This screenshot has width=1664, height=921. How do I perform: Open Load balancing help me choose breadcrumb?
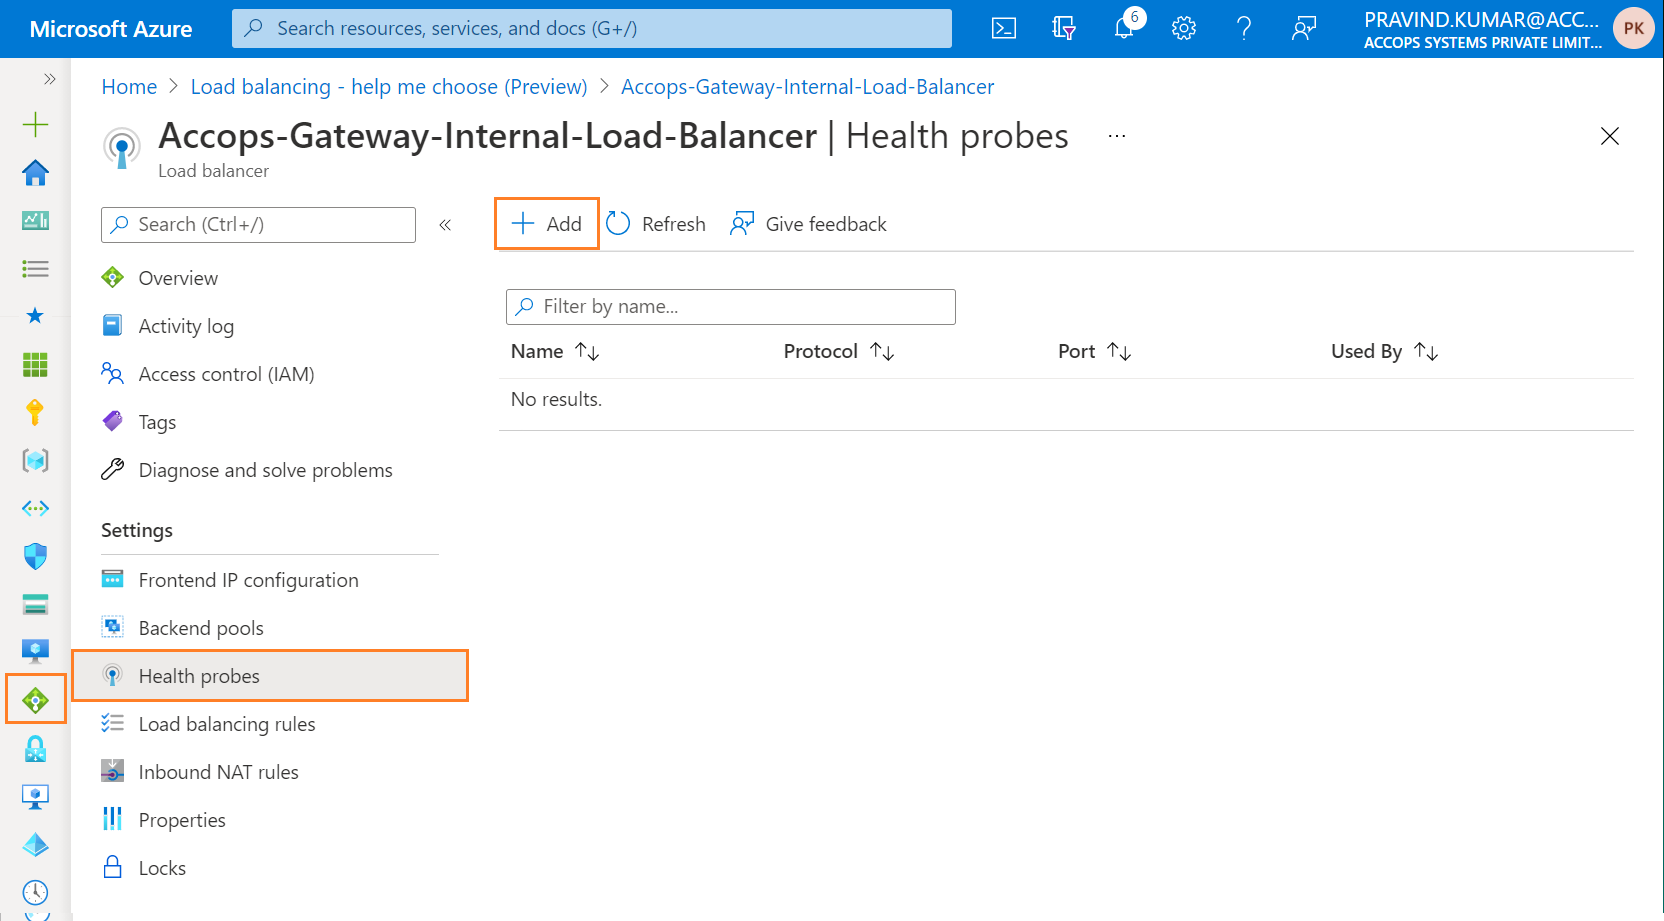389,87
